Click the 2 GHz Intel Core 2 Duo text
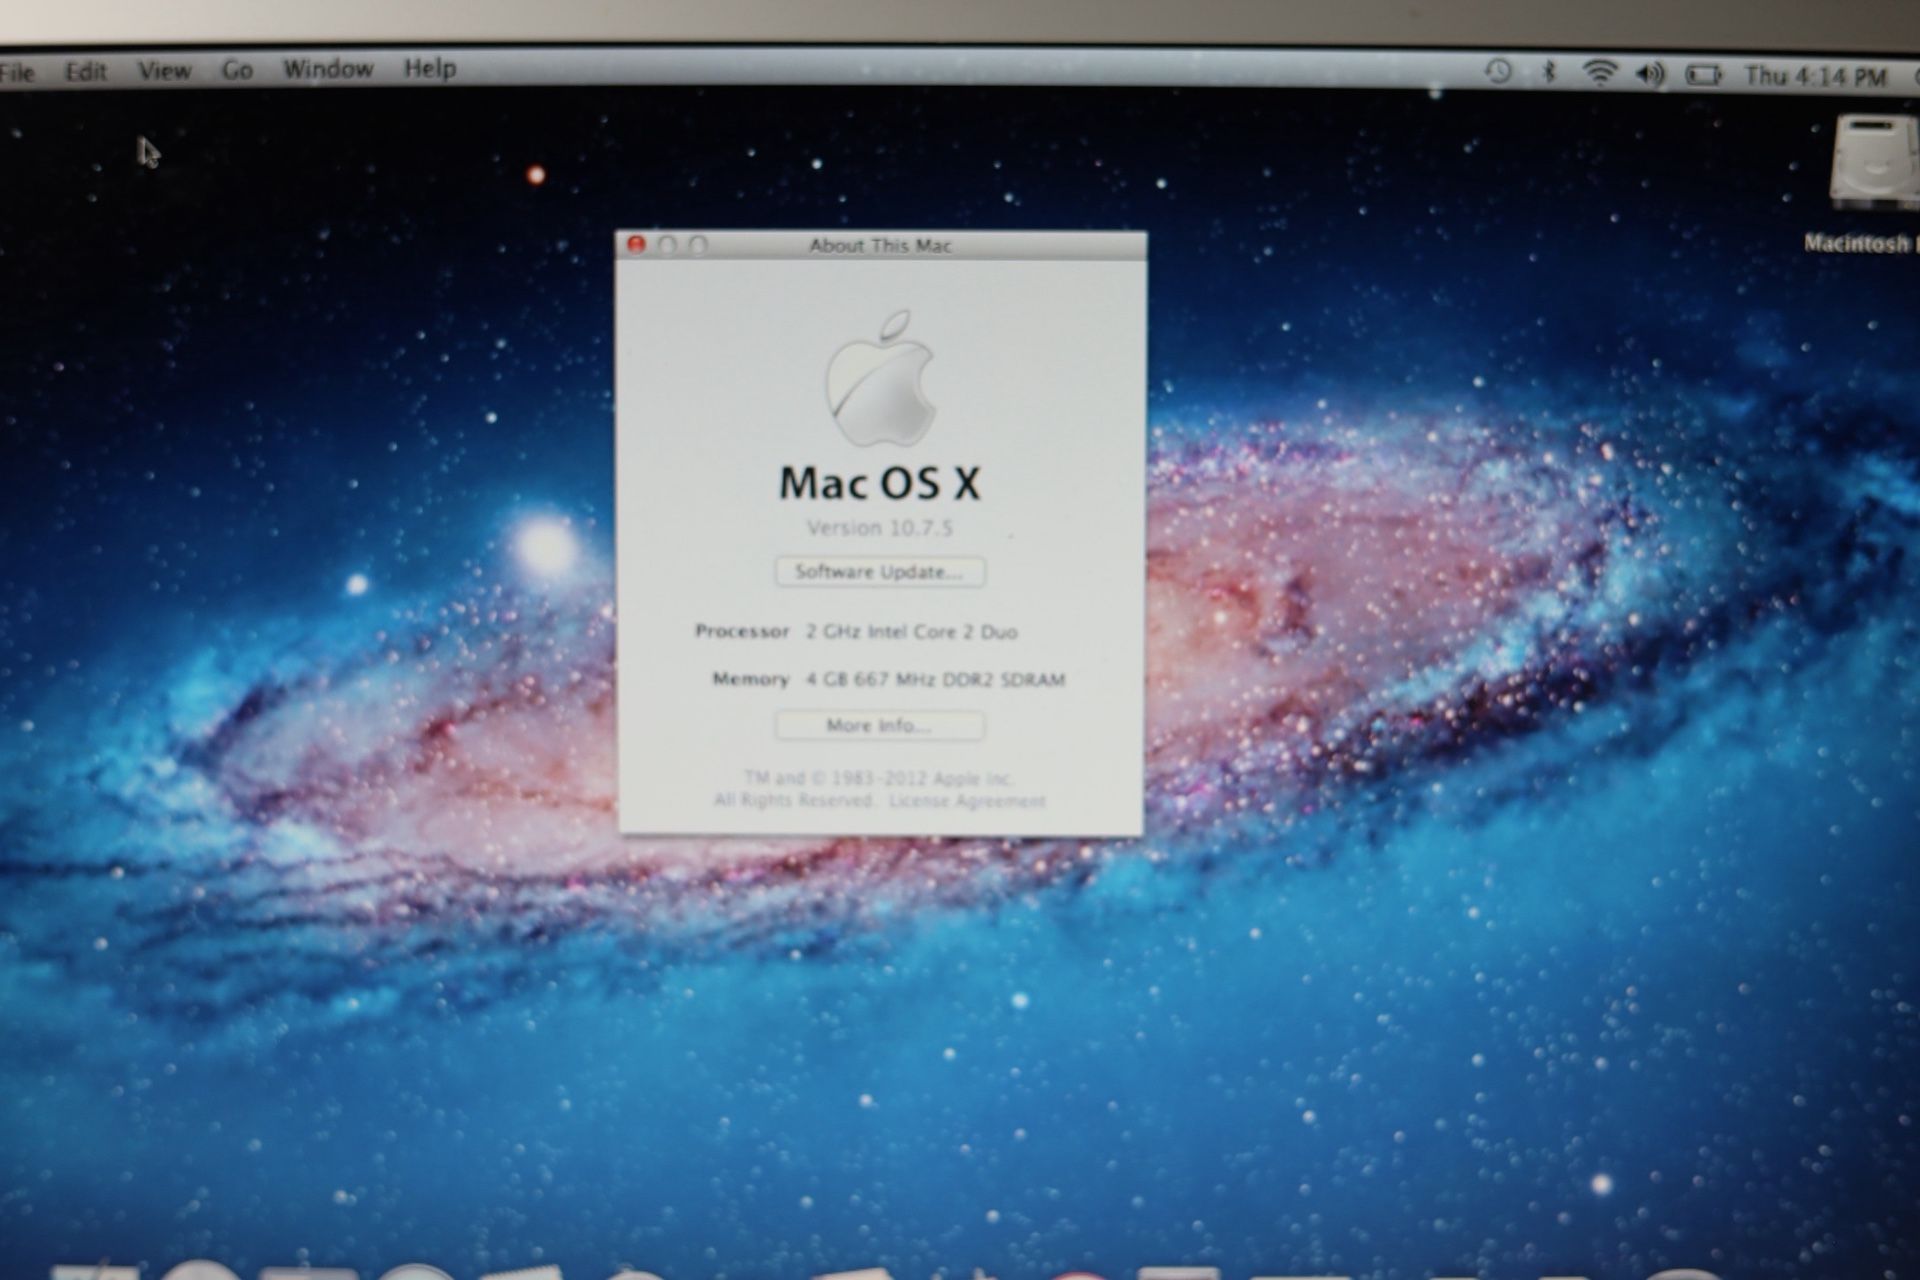This screenshot has width=1920, height=1280. coord(912,632)
